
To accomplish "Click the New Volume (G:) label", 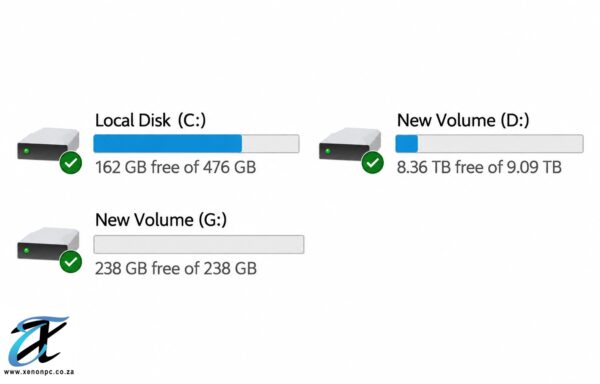I will point(161,220).
